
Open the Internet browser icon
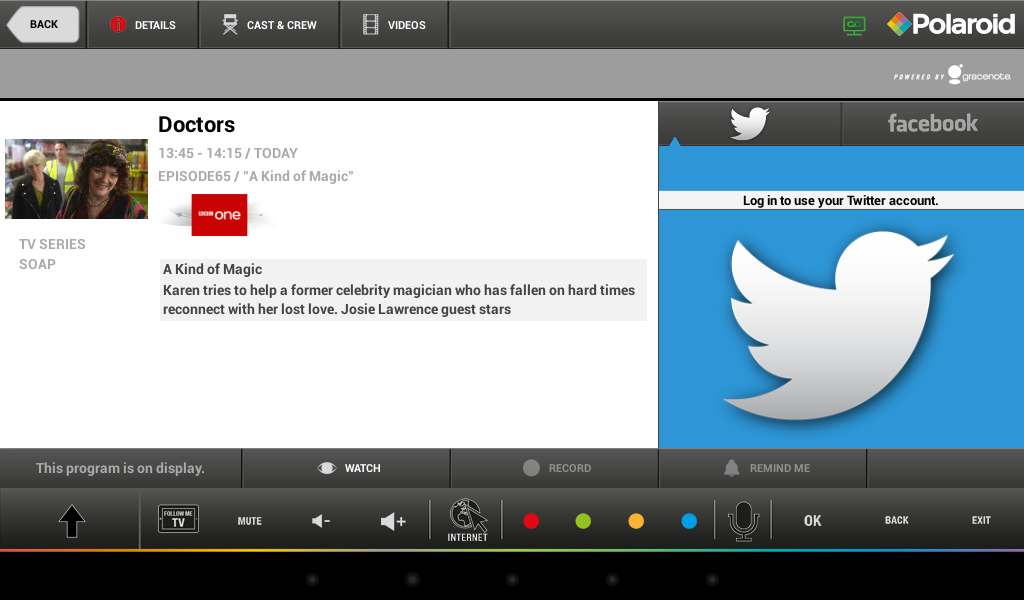[468, 520]
